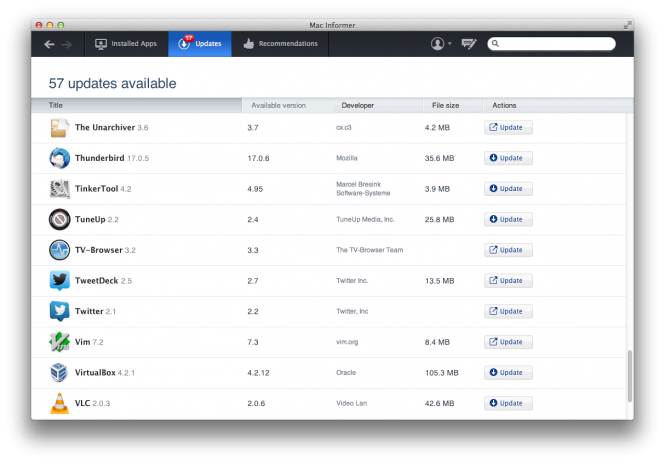
Task: Click Oracle developer name
Action: click(346, 373)
